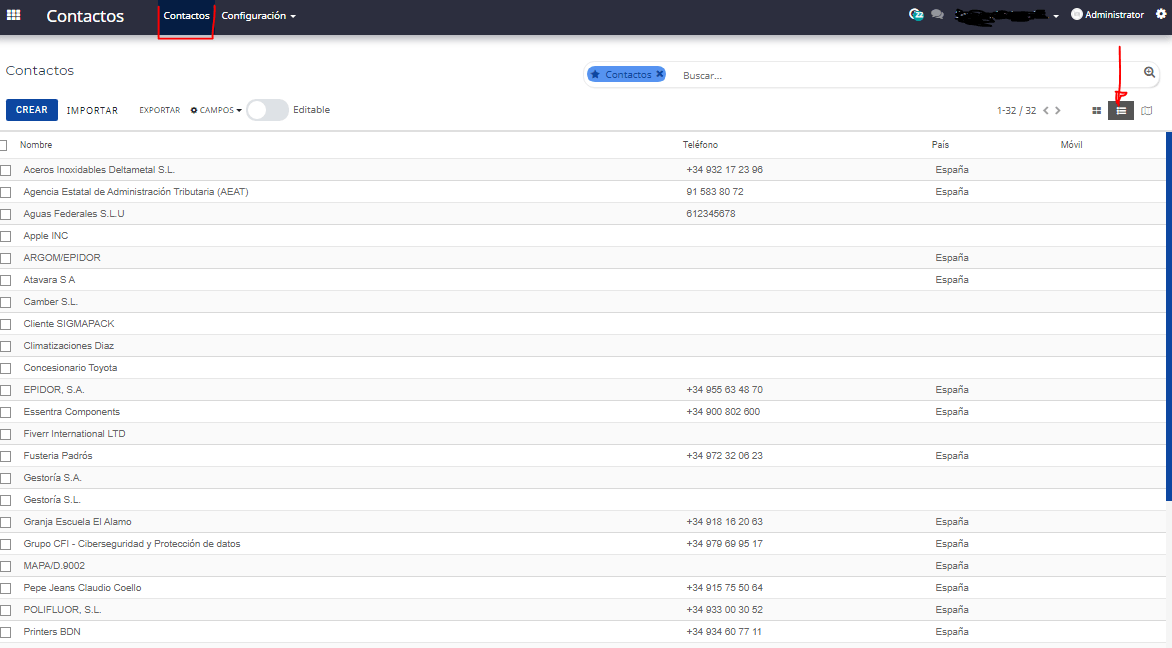Sort by the Teléfono column header
Screen dimensions: 1172x648
(x=700, y=144)
